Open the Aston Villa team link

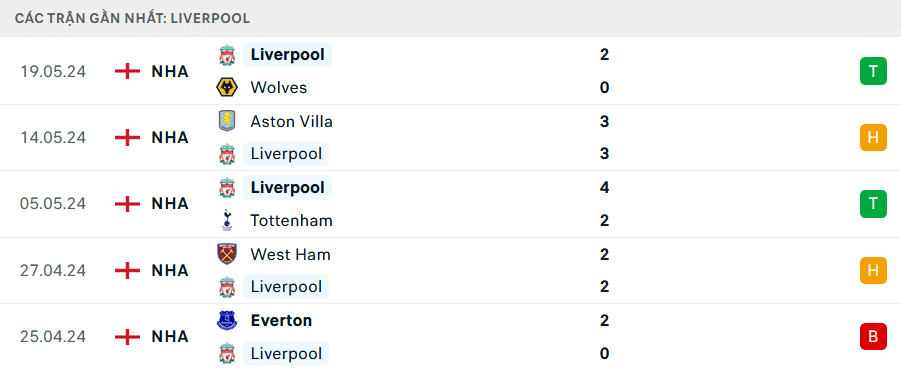291,121
